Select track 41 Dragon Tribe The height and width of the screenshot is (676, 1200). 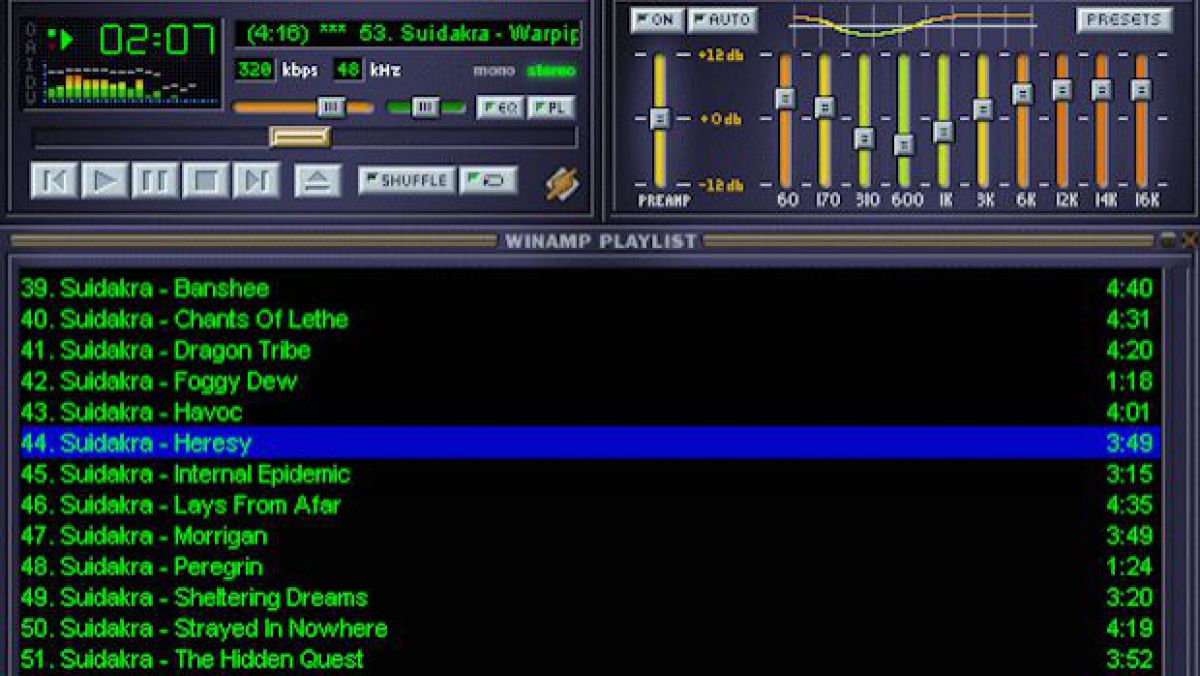pyautogui.click(x=590, y=350)
